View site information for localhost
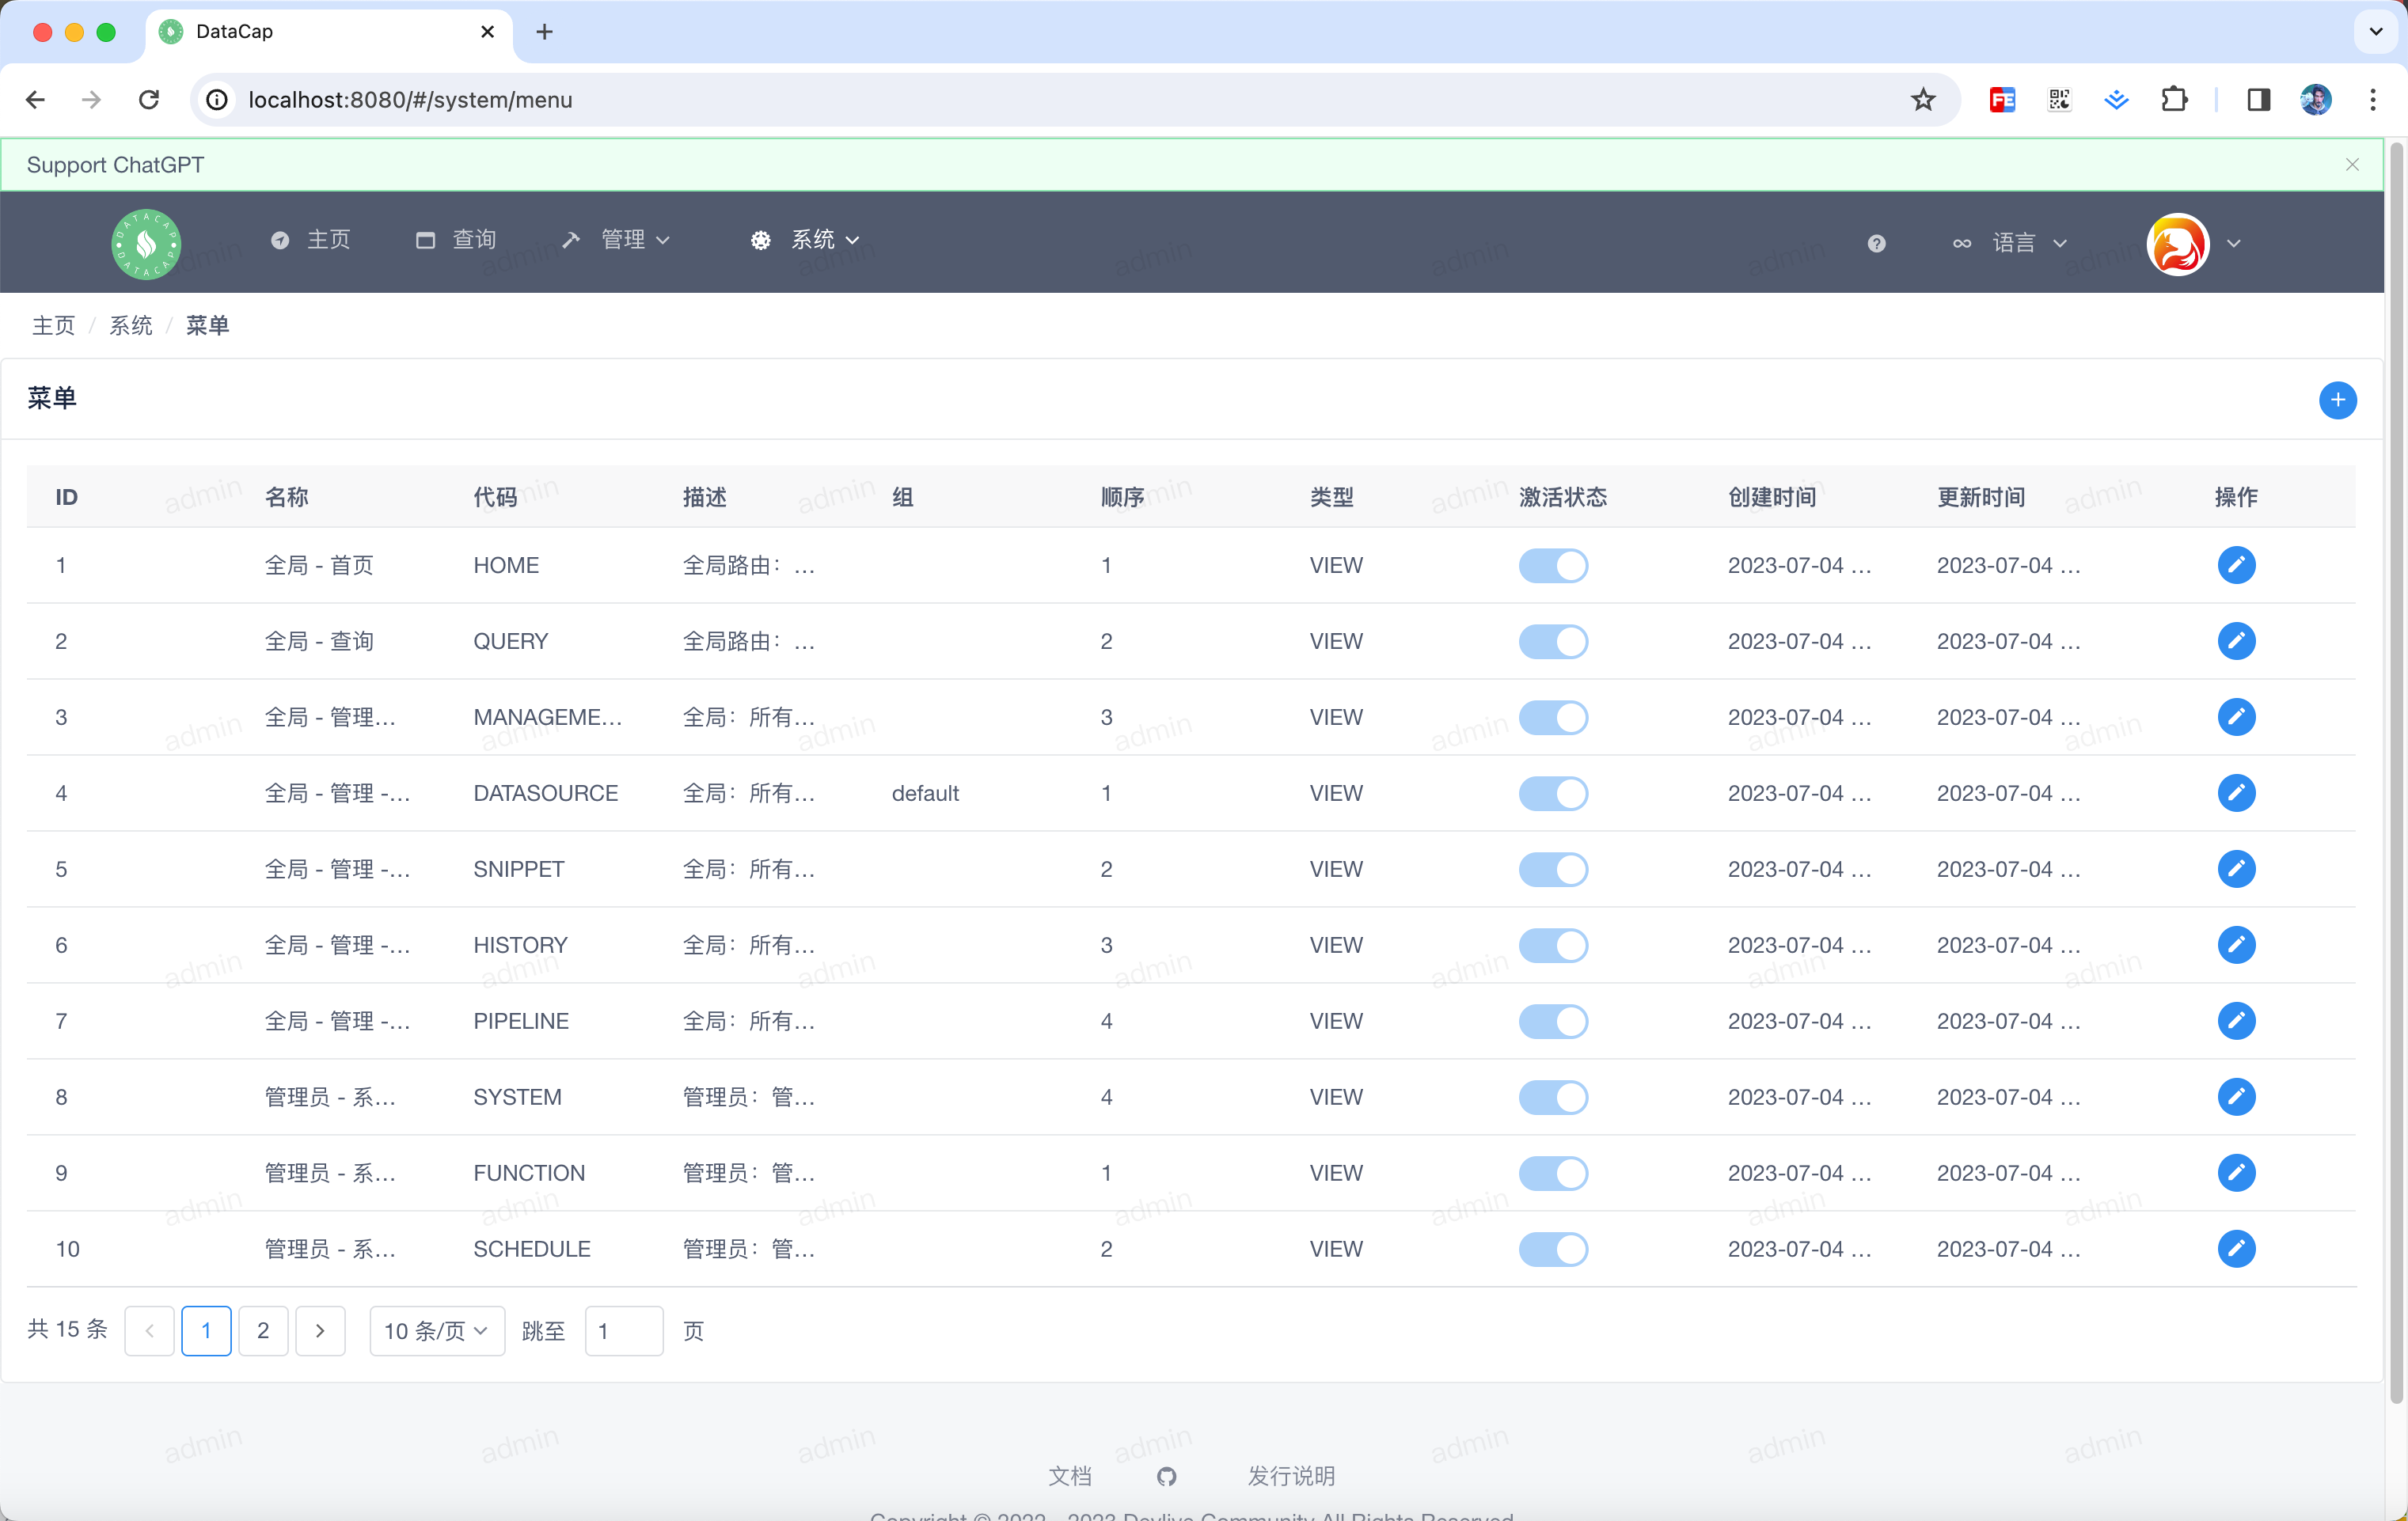Screen dimensions: 2408x1521 (217, 100)
